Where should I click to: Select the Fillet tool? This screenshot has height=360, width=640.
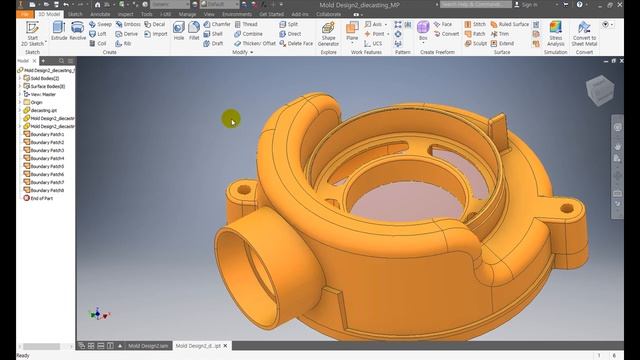pyautogui.click(x=194, y=31)
